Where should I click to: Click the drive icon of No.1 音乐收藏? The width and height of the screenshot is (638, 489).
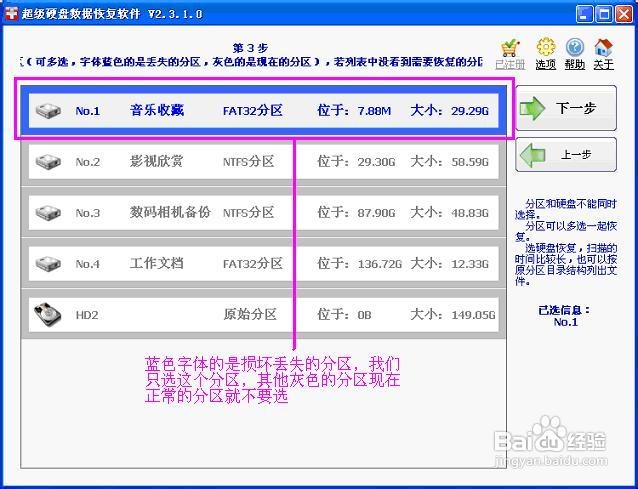(x=48, y=111)
